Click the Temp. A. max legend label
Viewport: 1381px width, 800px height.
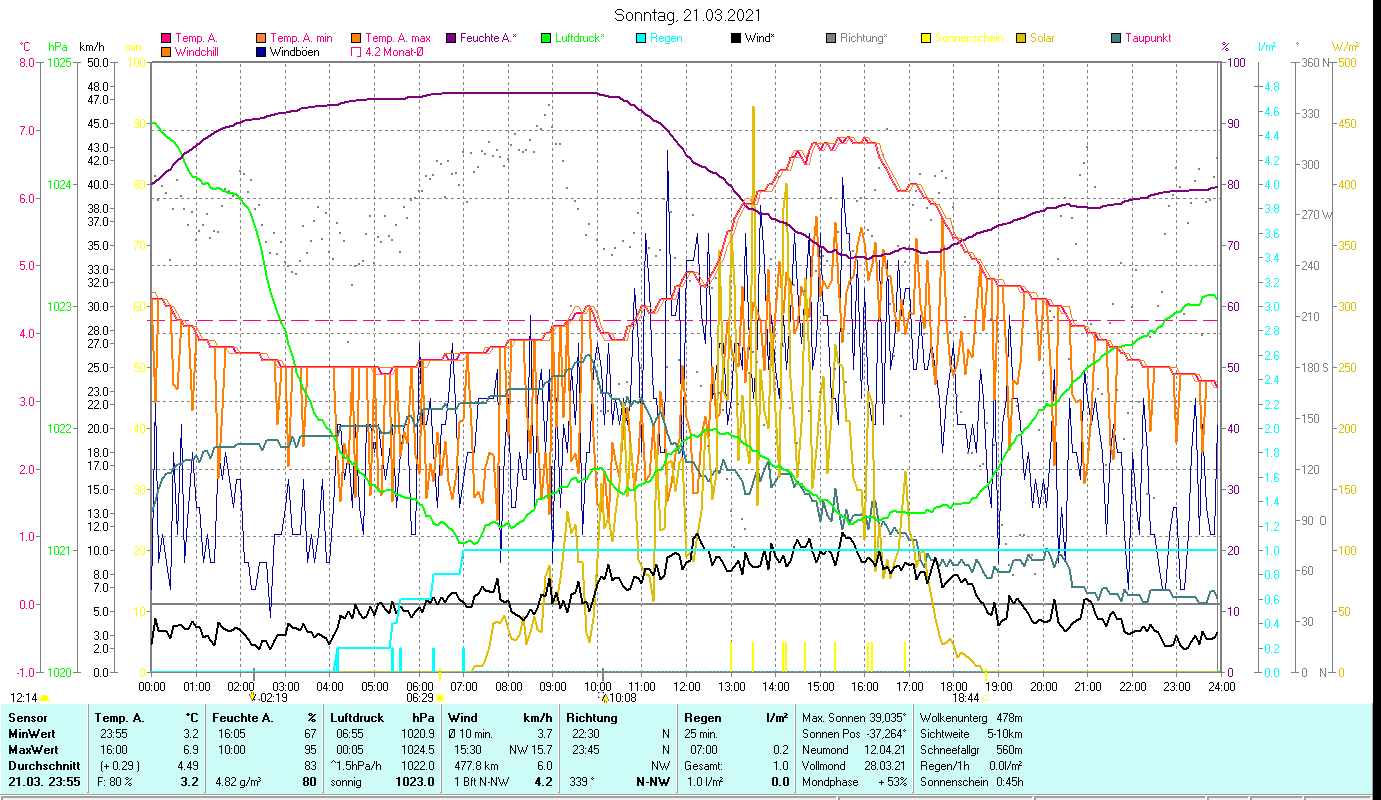click(397, 39)
